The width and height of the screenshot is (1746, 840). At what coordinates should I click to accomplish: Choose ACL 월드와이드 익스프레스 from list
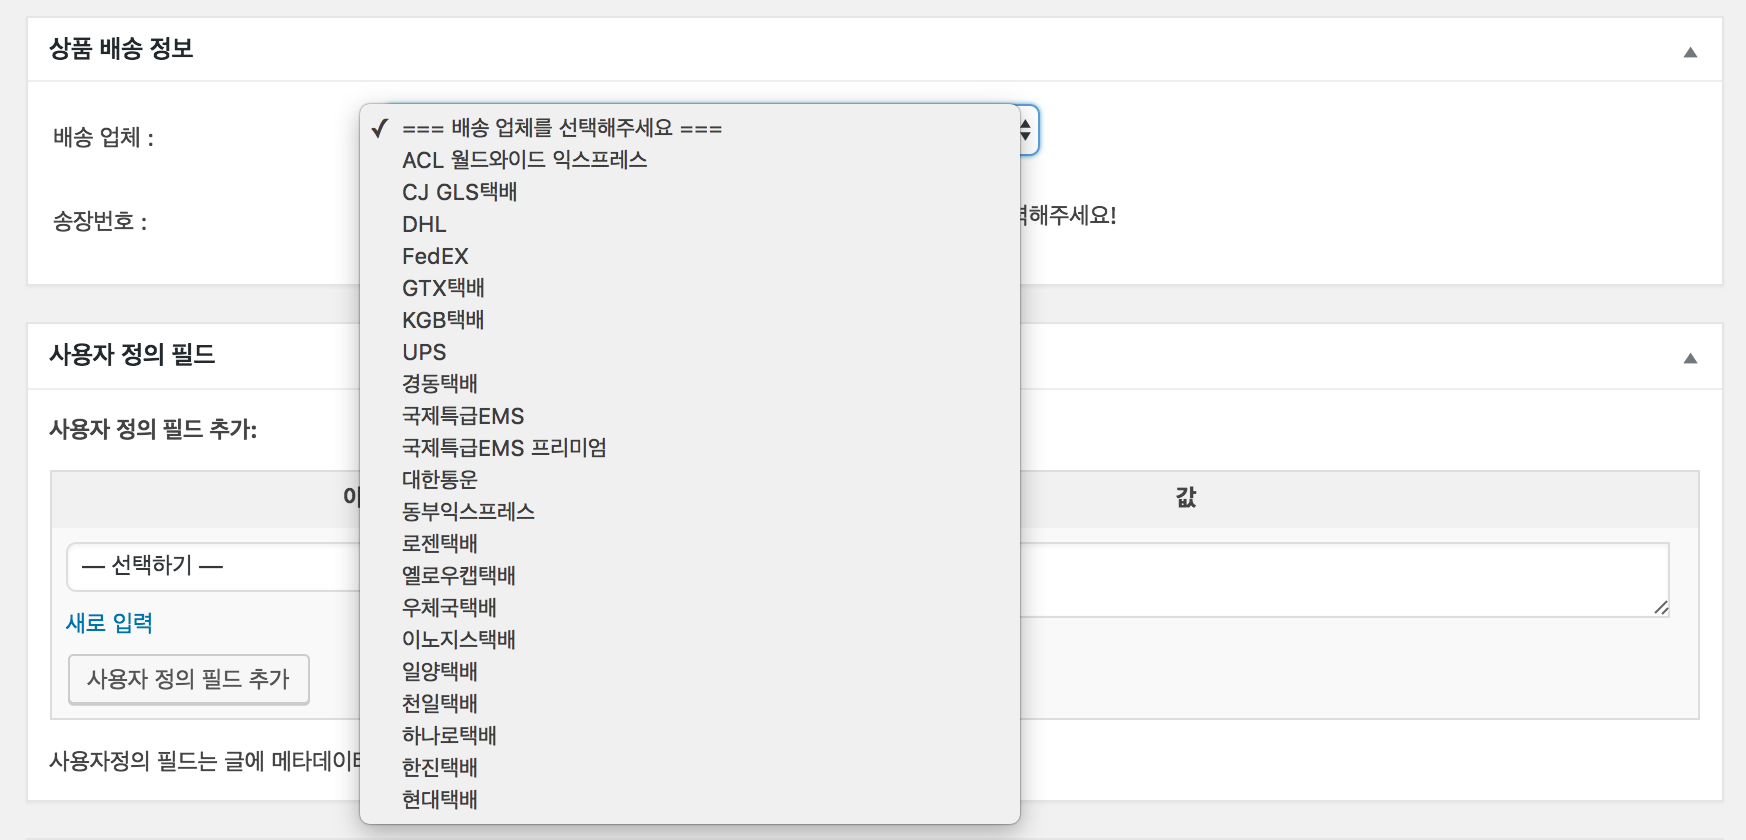tap(689, 160)
